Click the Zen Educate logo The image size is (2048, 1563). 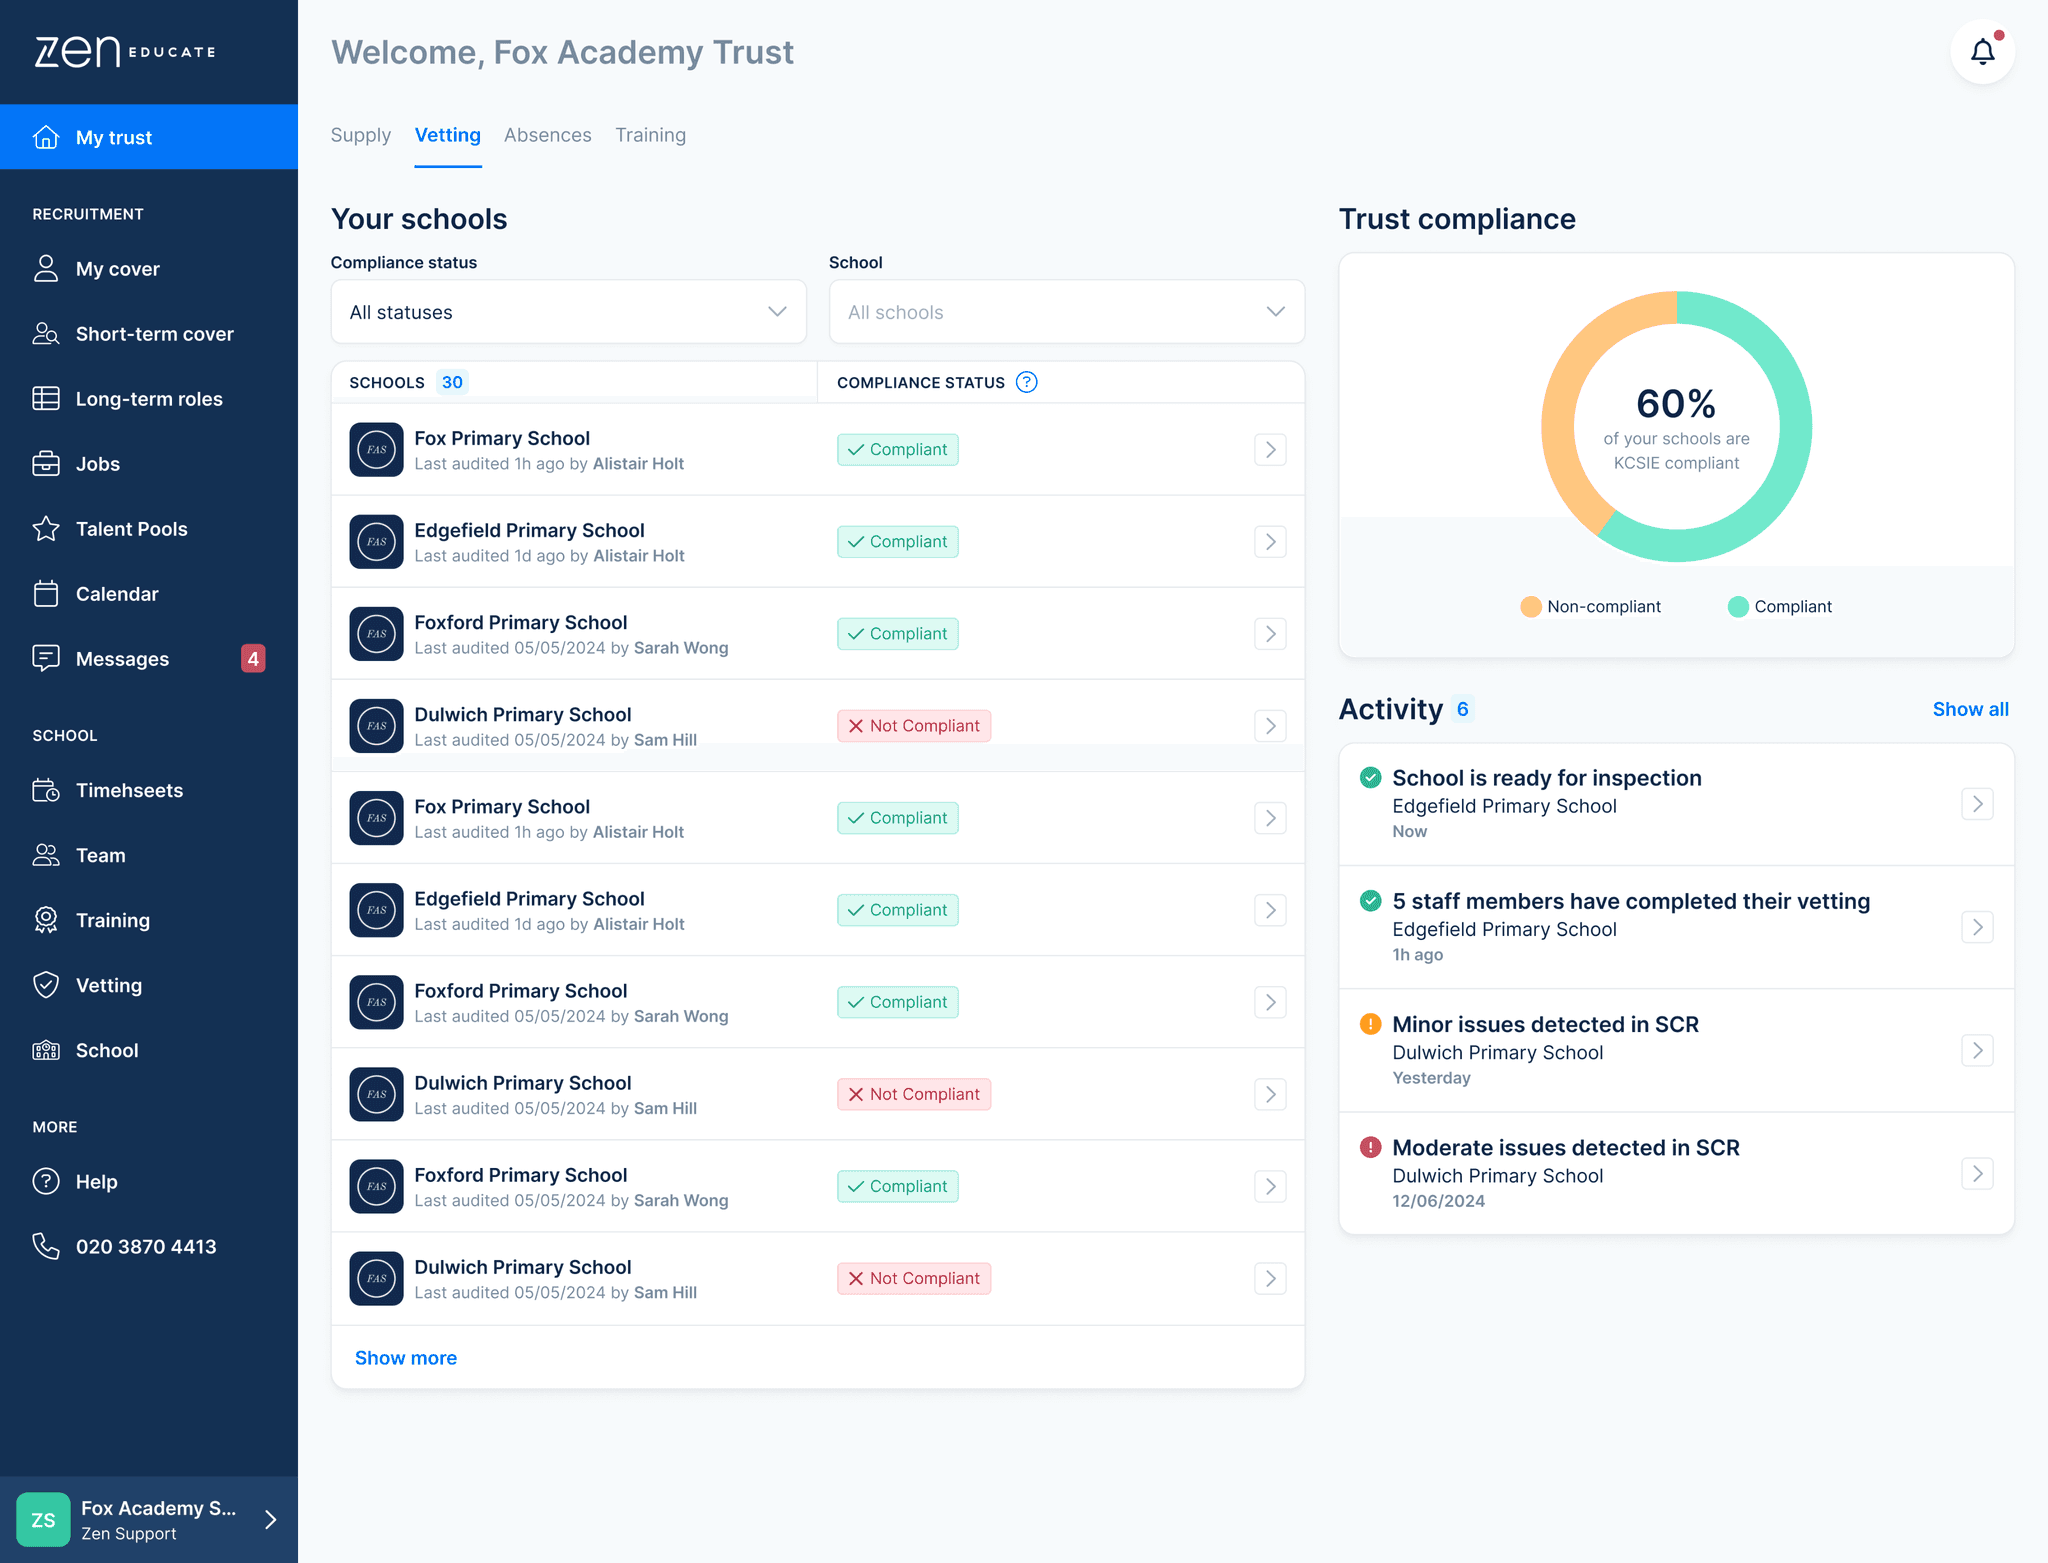pyautogui.click(x=124, y=51)
